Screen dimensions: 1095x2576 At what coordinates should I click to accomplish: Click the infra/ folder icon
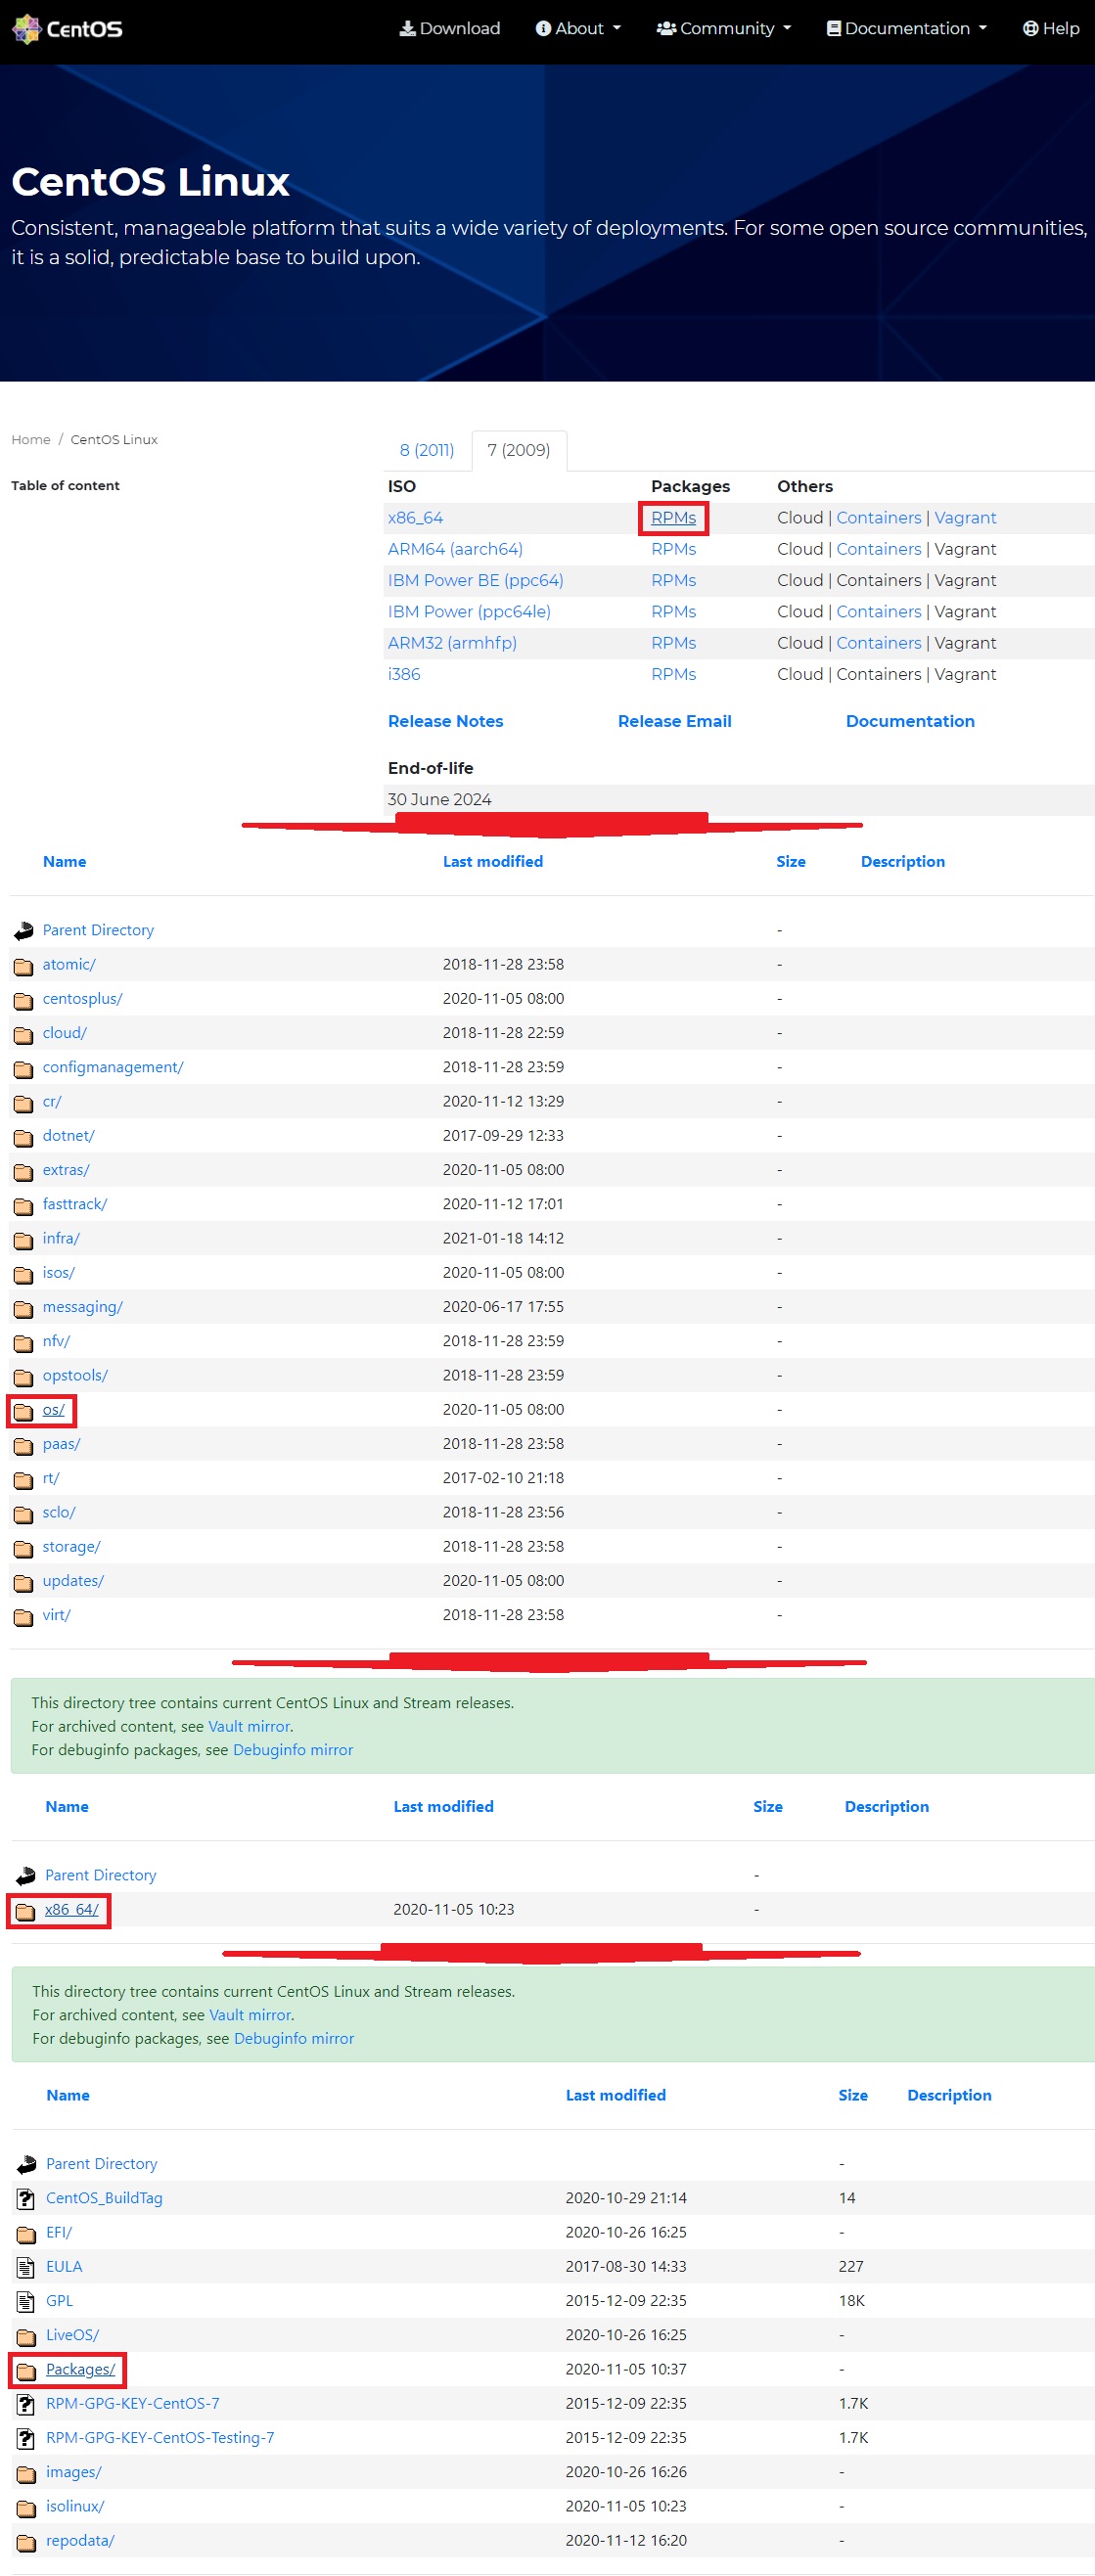[x=23, y=1240]
